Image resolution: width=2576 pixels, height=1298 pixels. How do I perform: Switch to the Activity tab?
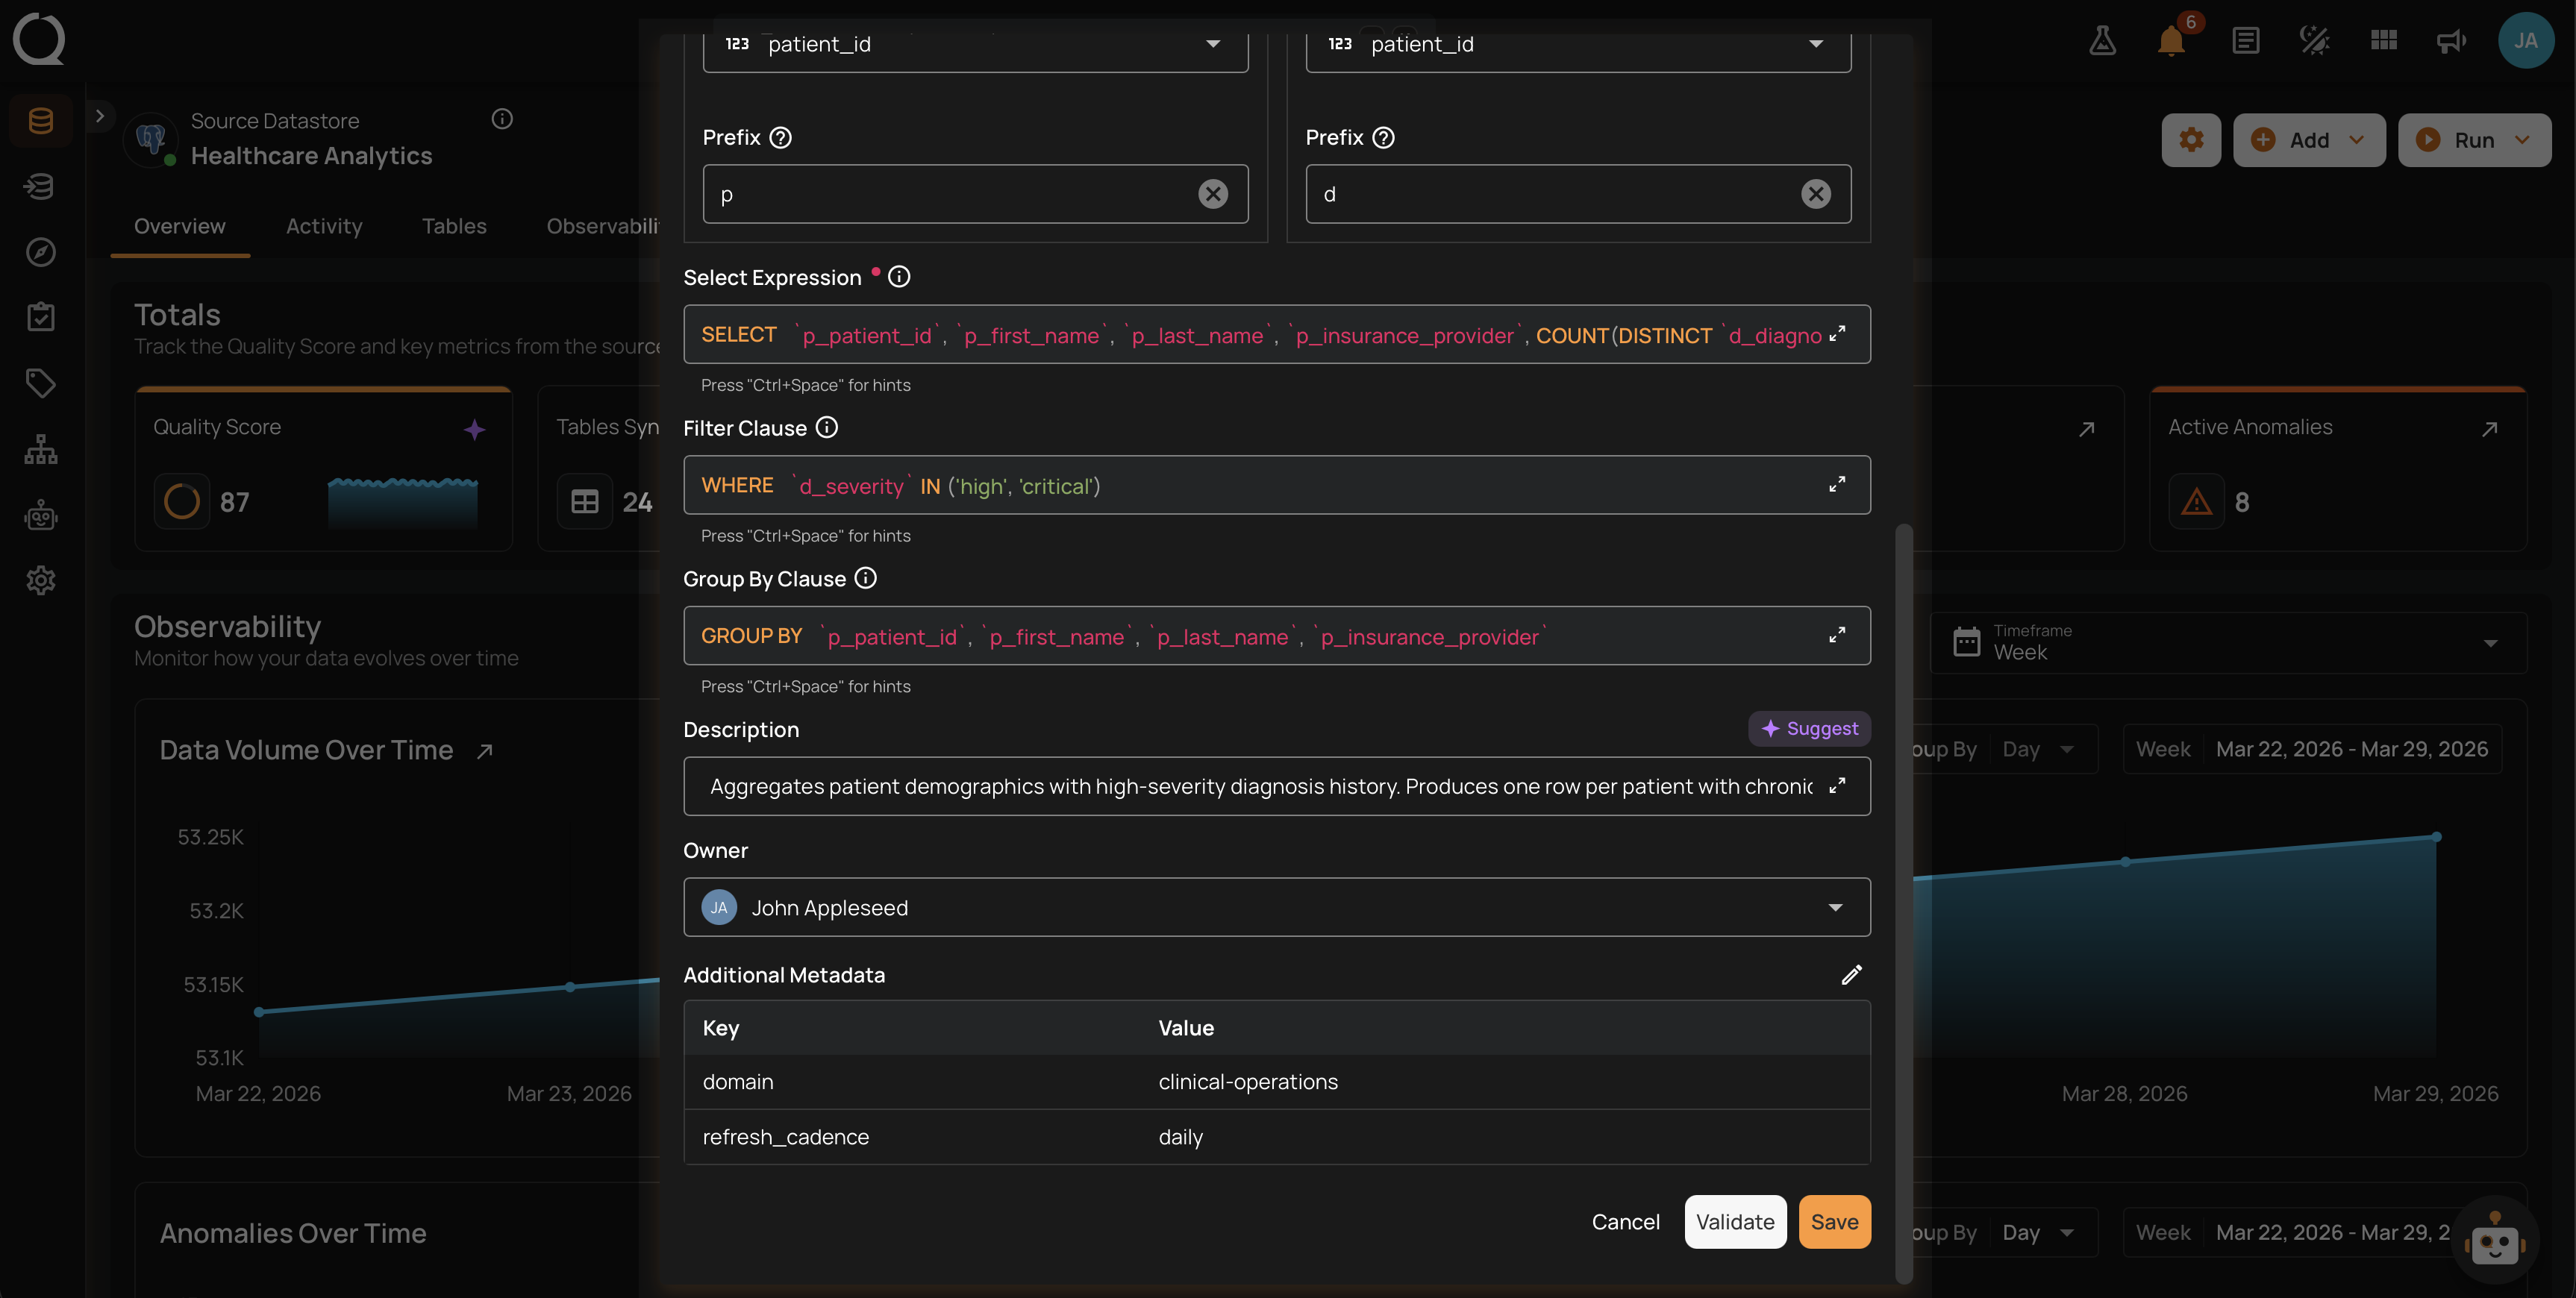[324, 227]
